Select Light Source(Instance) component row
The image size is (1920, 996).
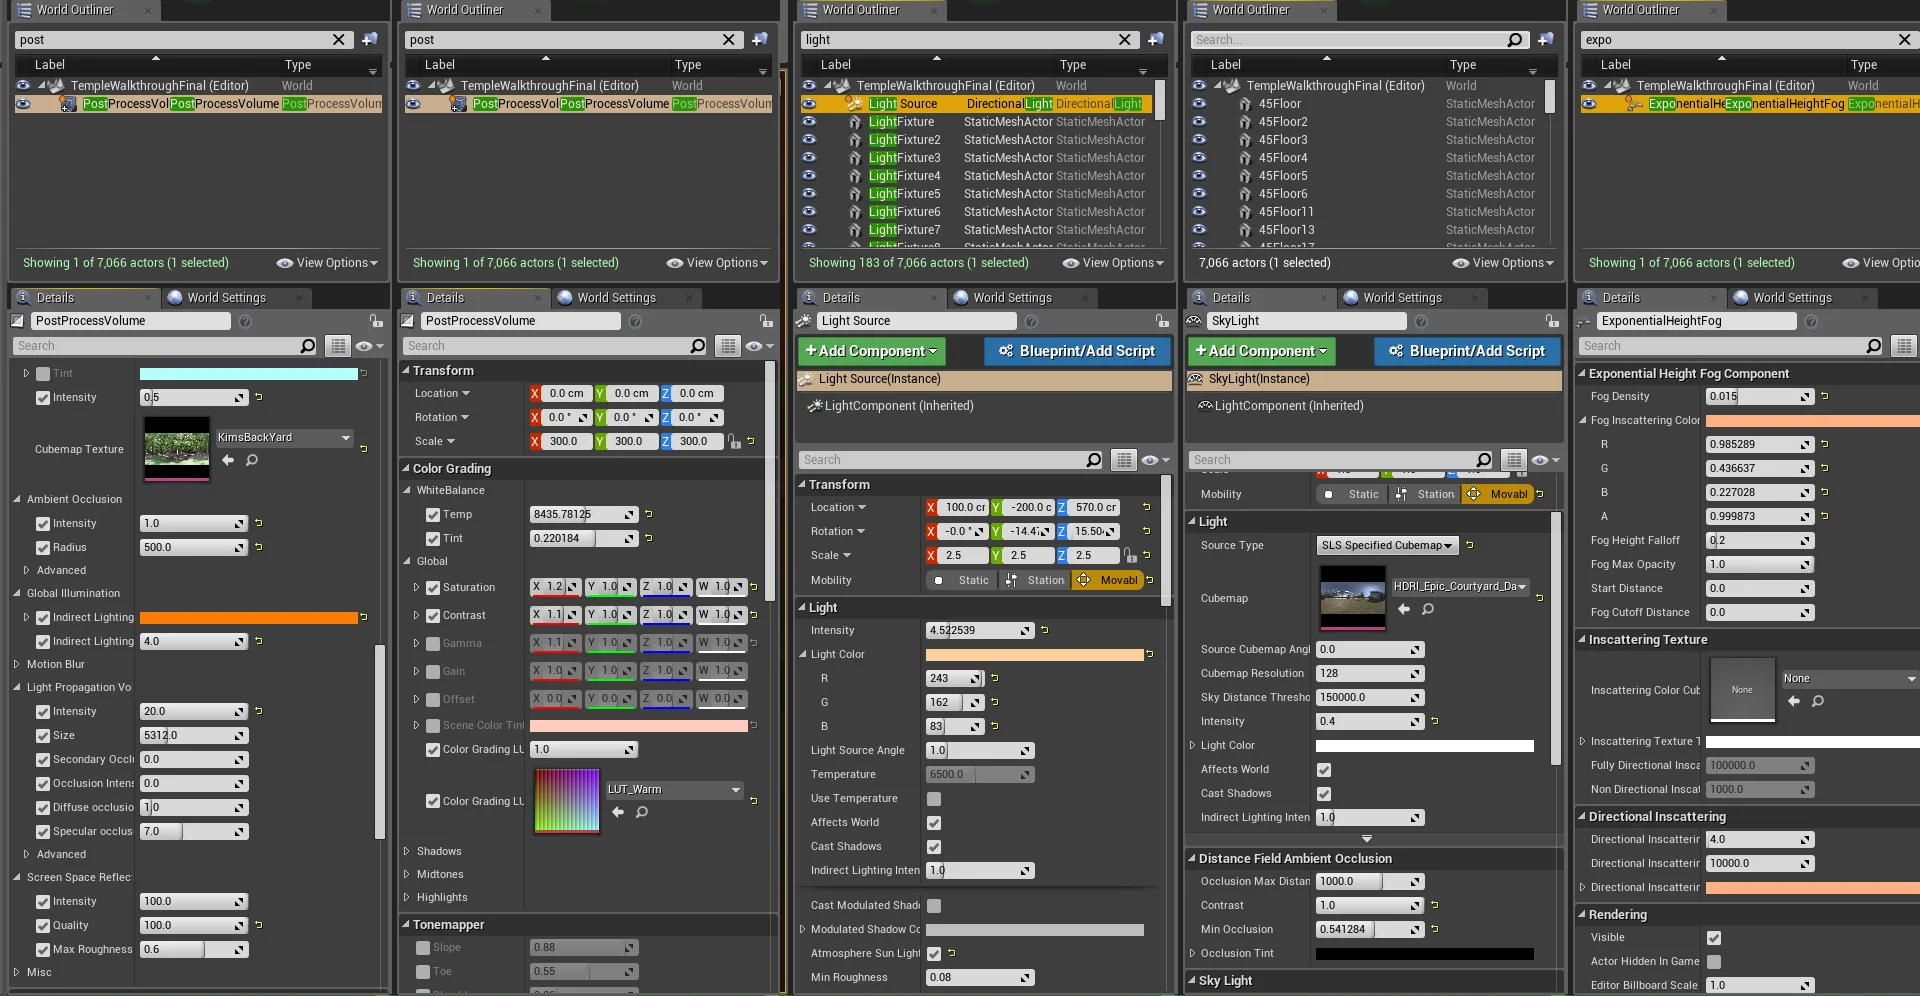(984, 380)
